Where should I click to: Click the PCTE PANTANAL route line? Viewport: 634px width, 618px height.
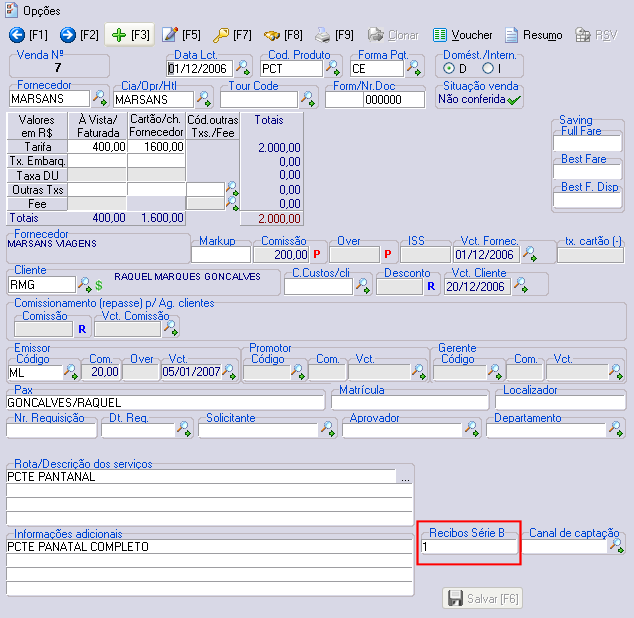tap(201, 477)
